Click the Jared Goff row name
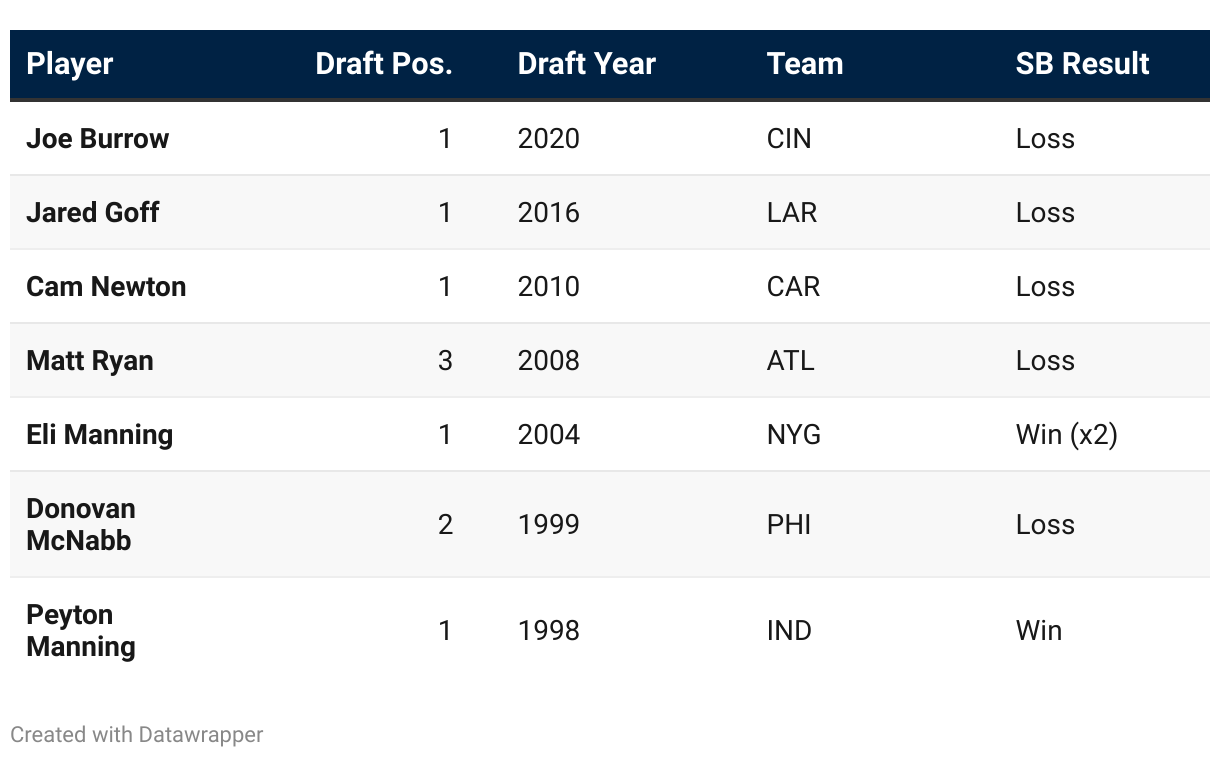The height and width of the screenshot is (758, 1220). pos(93,212)
